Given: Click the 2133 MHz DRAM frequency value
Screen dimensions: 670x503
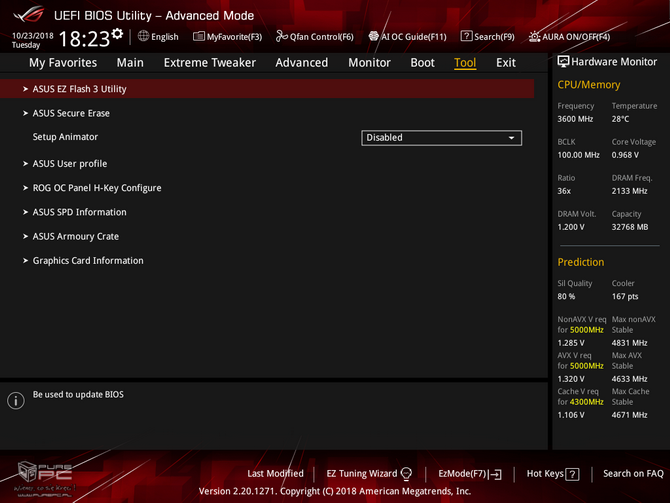Looking at the screenshot, I should [629, 191].
